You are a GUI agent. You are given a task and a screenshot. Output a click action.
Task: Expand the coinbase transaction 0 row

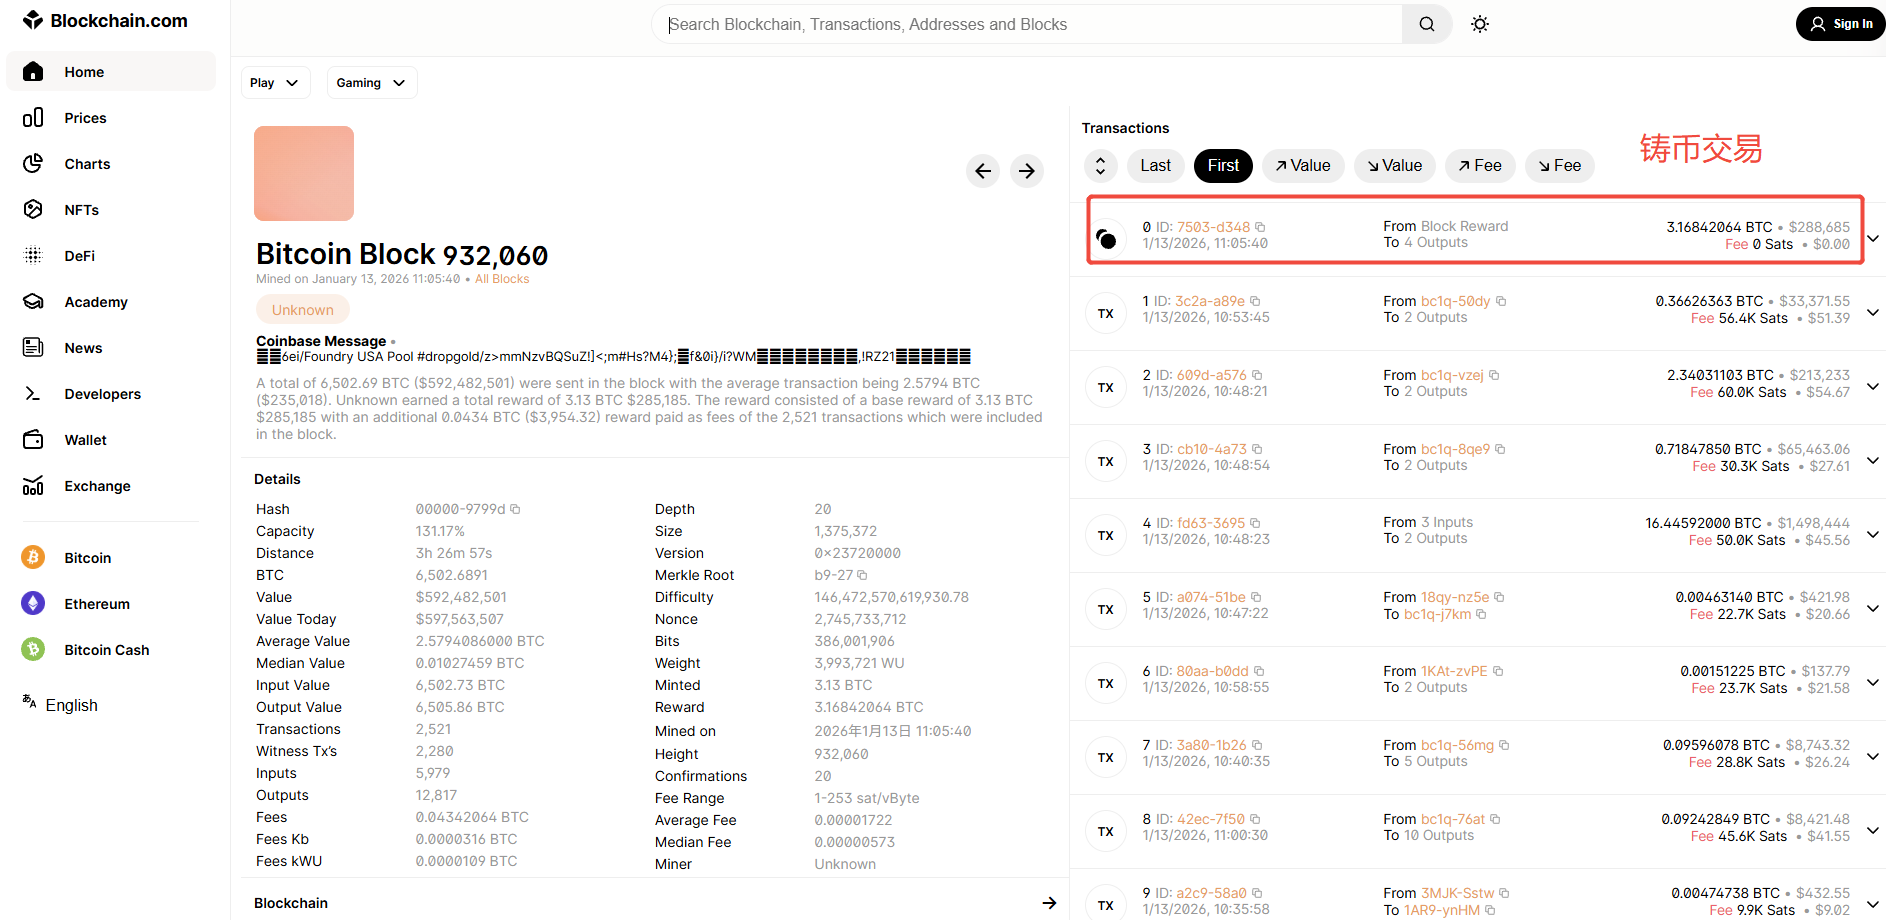1873,238
